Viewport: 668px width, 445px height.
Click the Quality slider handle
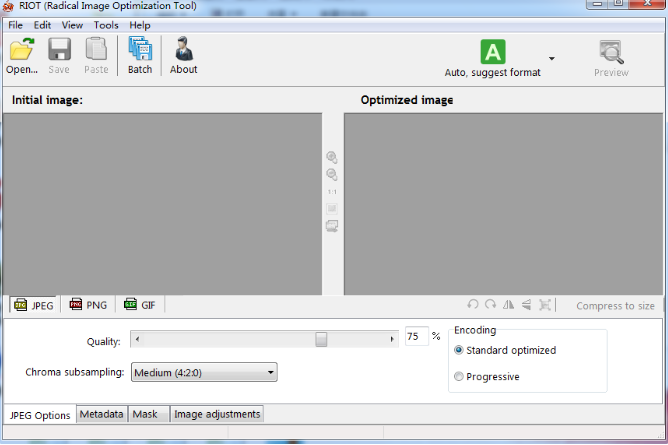[321, 339]
